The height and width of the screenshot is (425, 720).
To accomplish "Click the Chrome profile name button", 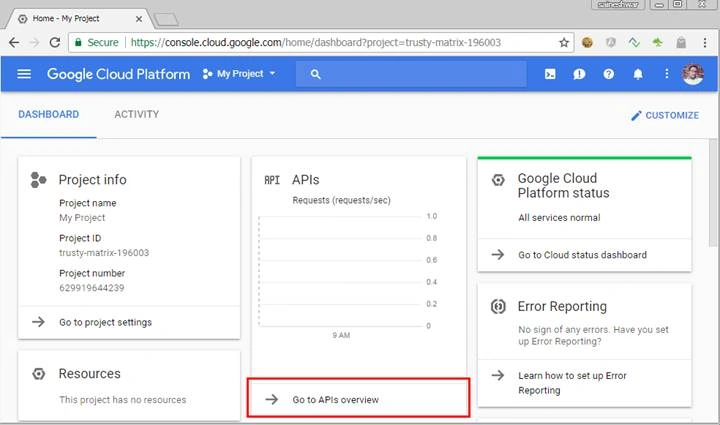I will 618,5.
